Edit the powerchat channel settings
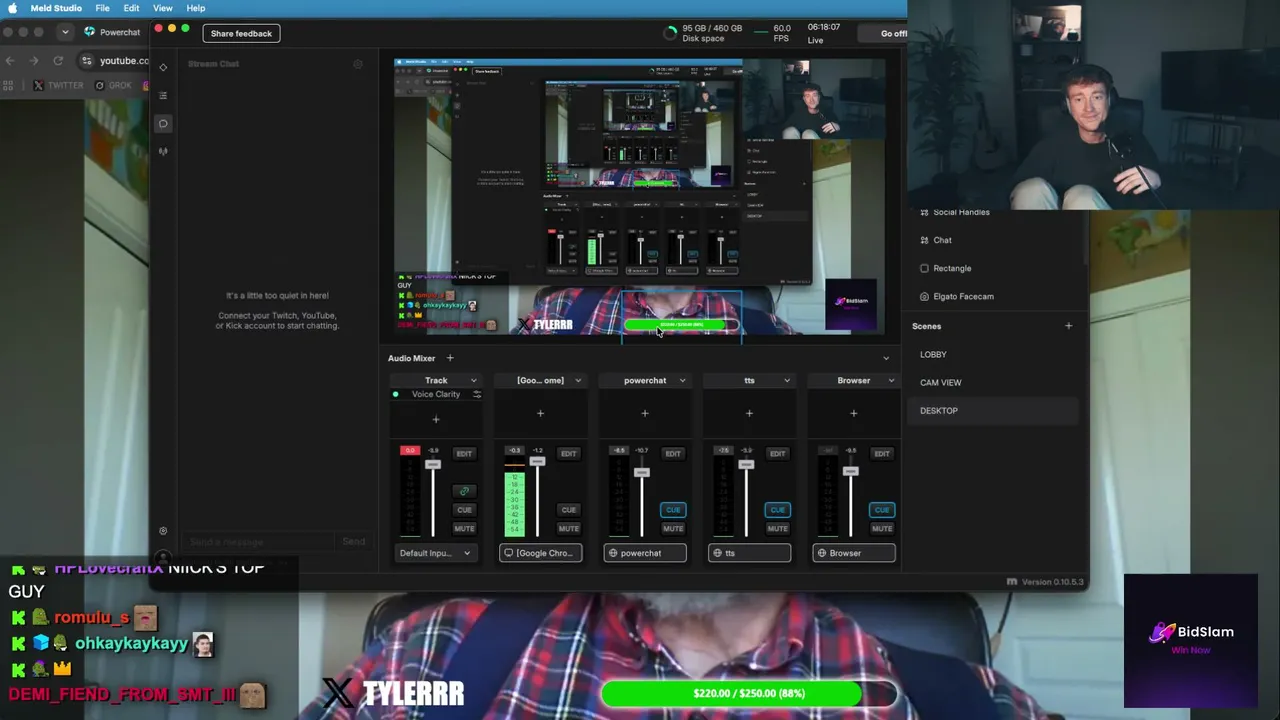Screen dimensions: 1280x720 673,453
